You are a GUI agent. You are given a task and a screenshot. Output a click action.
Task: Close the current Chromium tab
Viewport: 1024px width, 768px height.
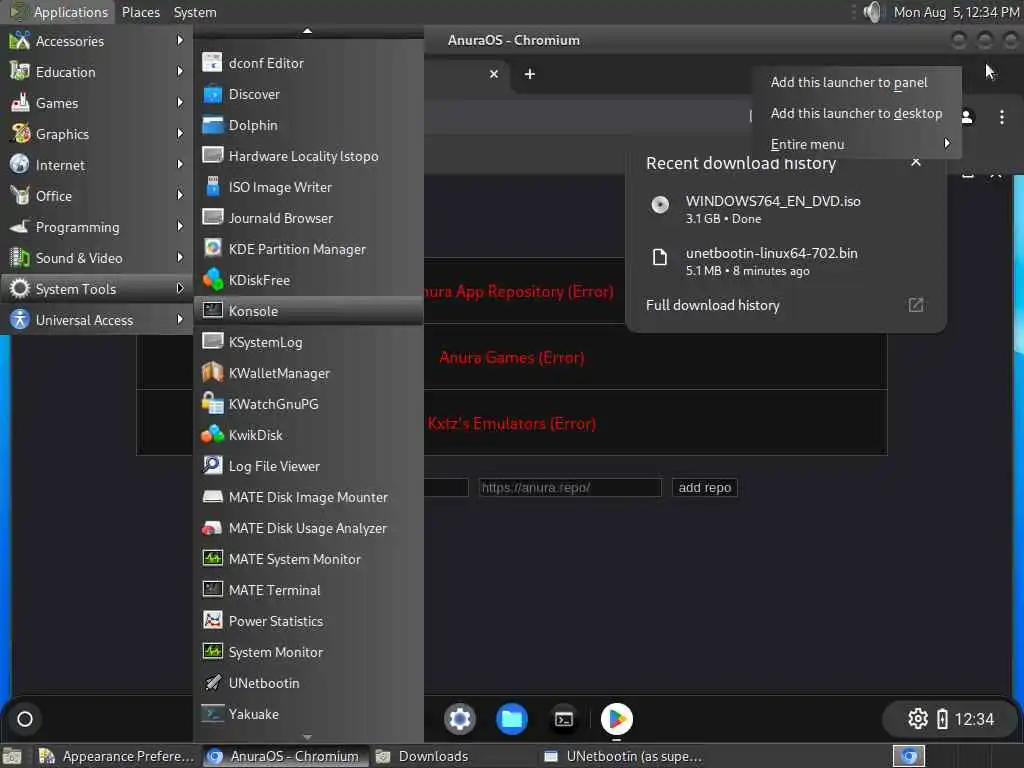(494, 74)
